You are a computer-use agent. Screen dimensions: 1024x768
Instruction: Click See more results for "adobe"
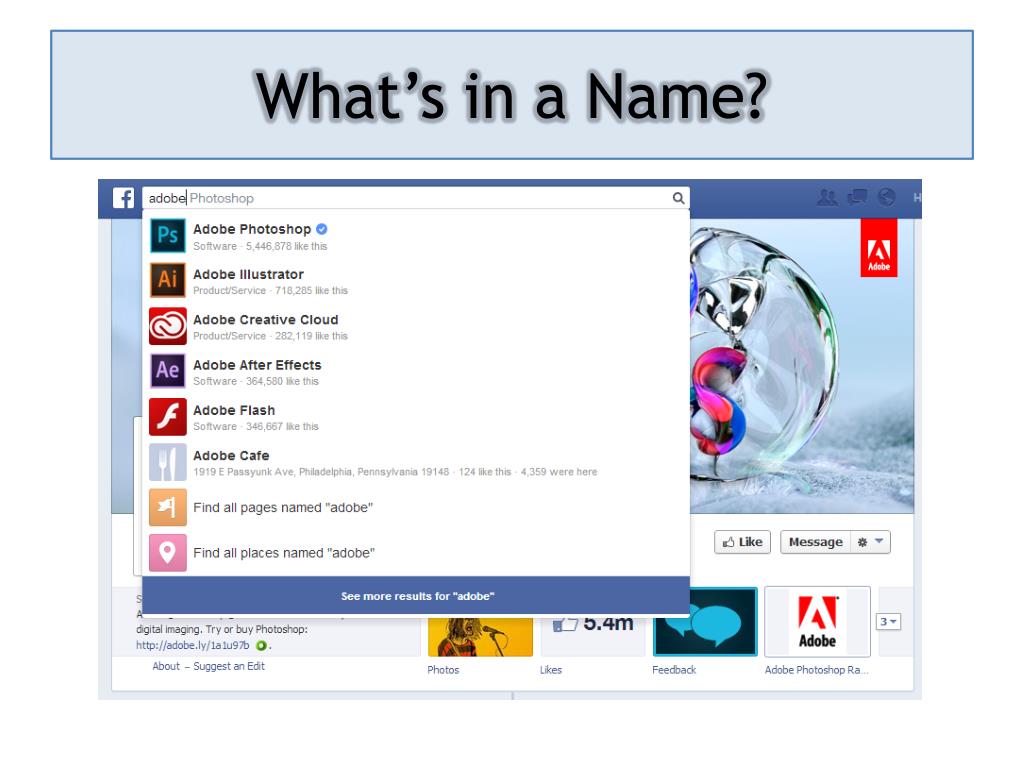coord(416,596)
